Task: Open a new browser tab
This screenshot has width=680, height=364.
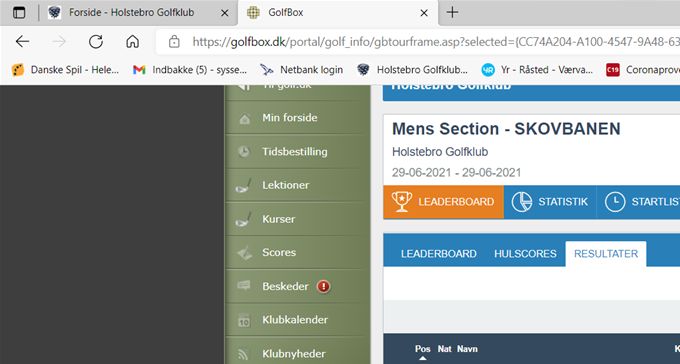Action: pos(452,12)
